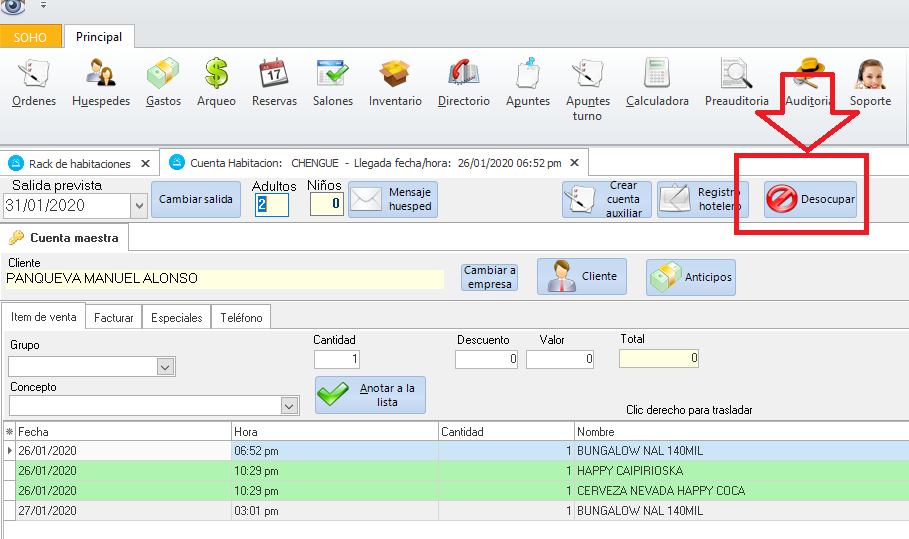Open Huespedes guest list
This screenshot has height=539, width=909.
pyautogui.click(x=101, y=83)
